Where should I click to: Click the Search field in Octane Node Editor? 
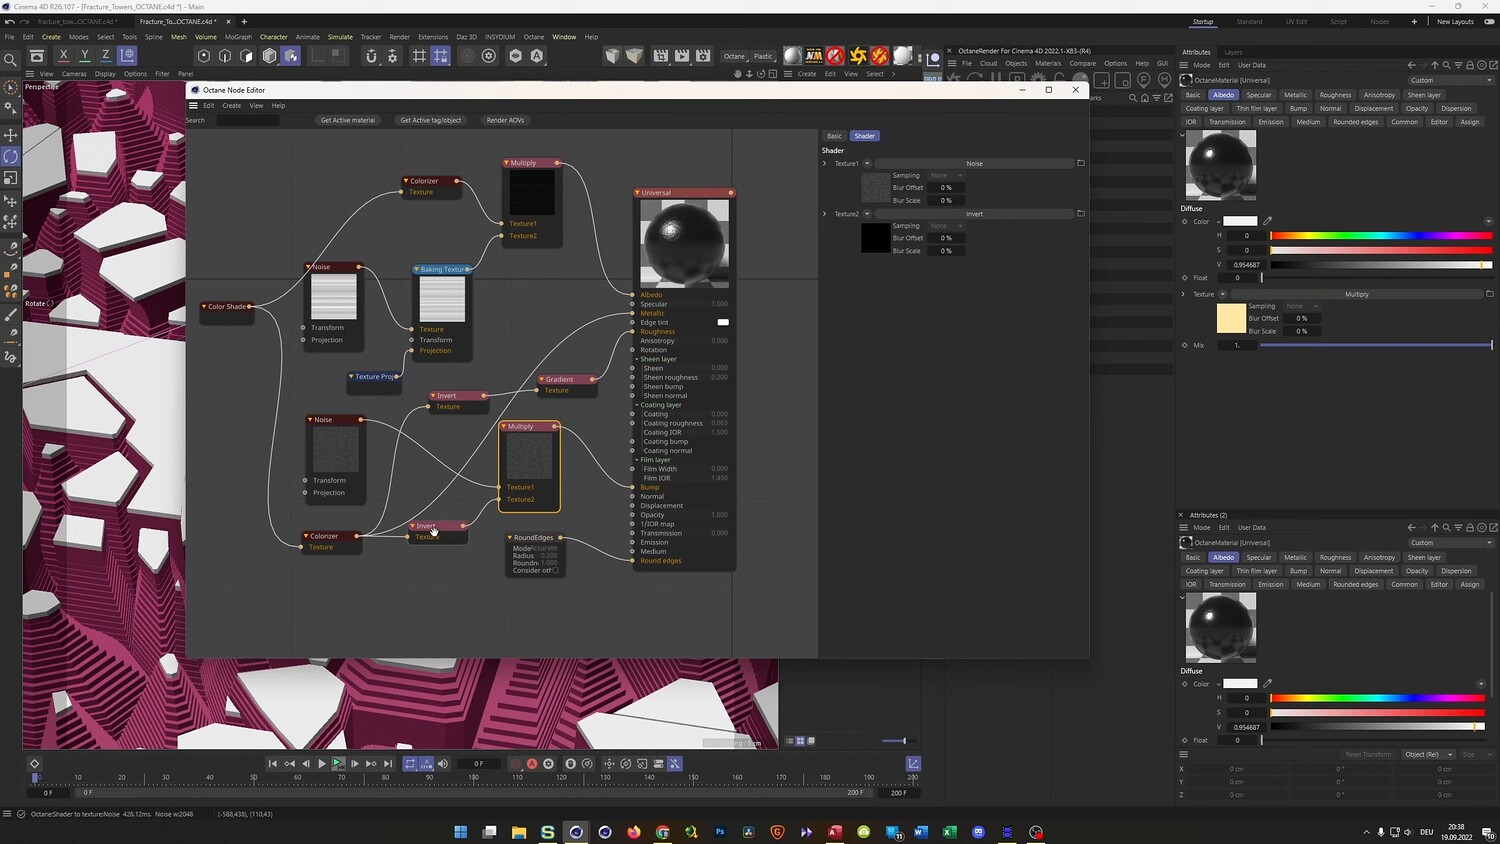pos(248,120)
